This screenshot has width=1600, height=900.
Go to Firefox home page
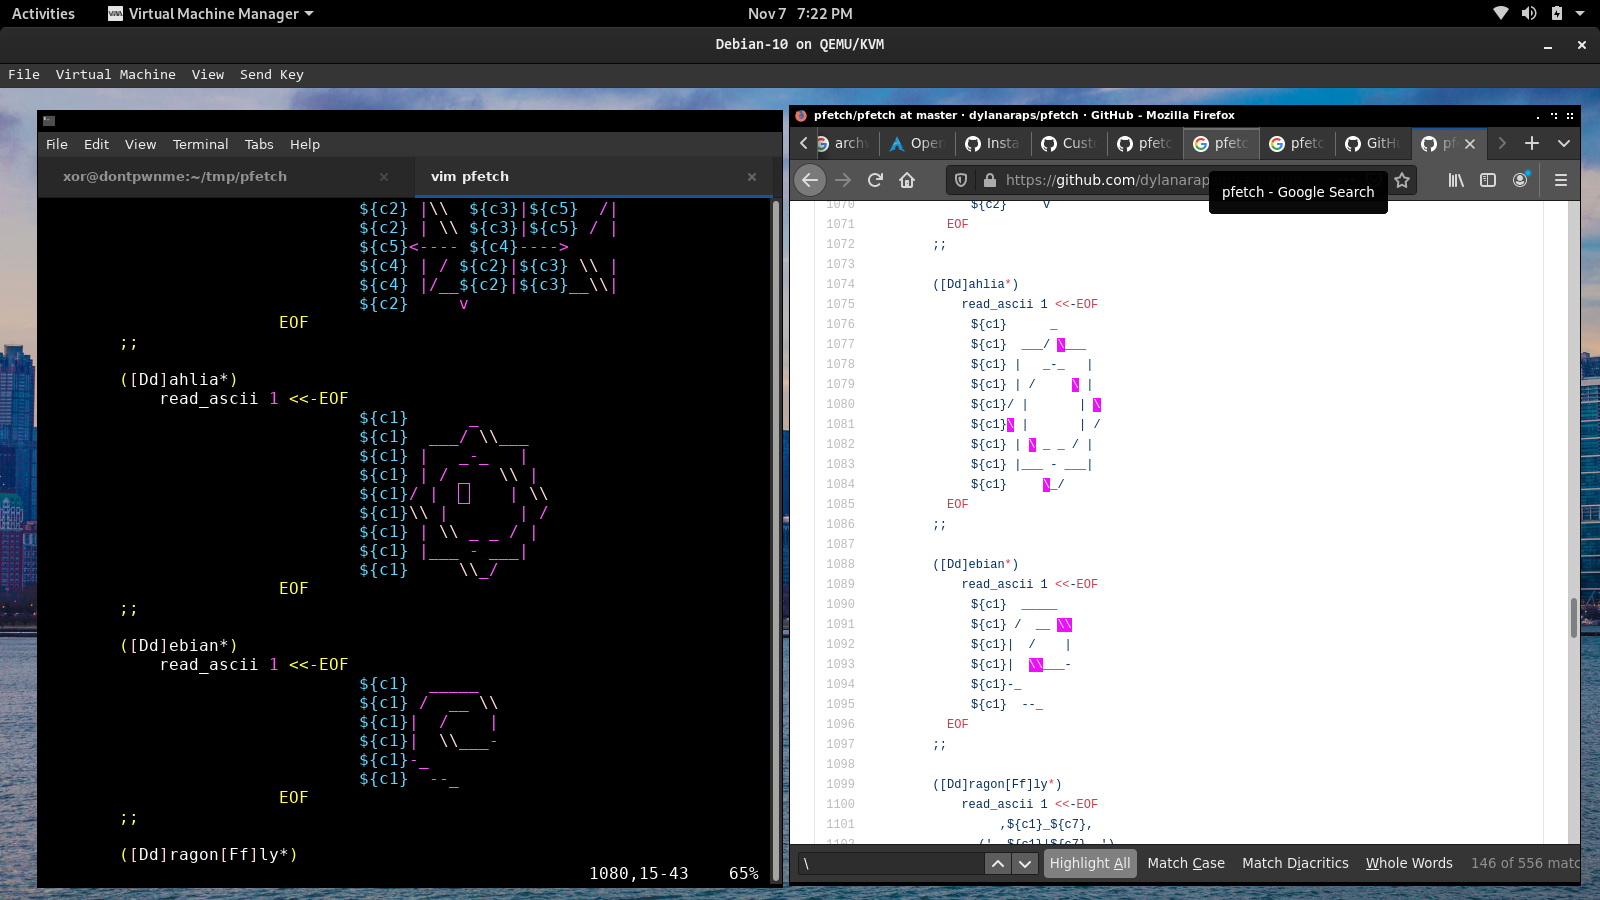point(907,180)
